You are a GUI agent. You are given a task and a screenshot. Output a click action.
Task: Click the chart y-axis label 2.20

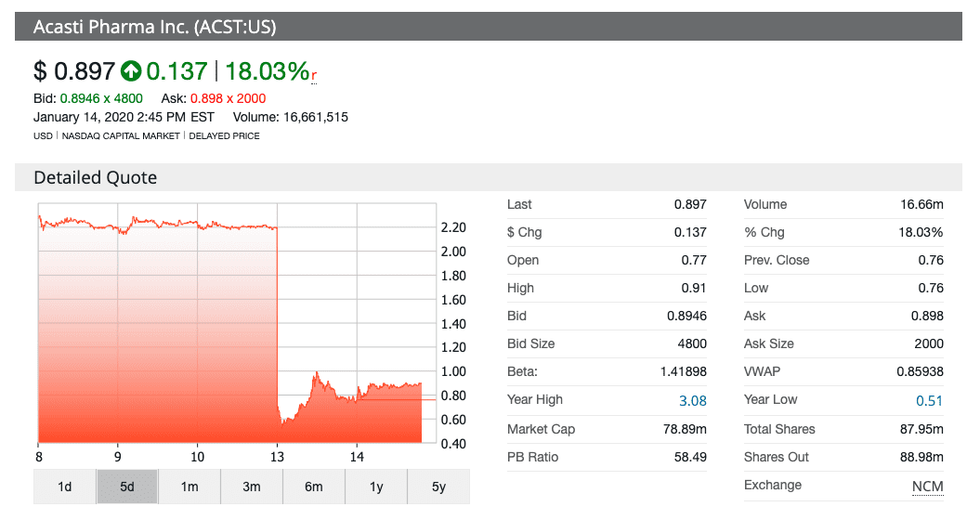[x=453, y=228]
